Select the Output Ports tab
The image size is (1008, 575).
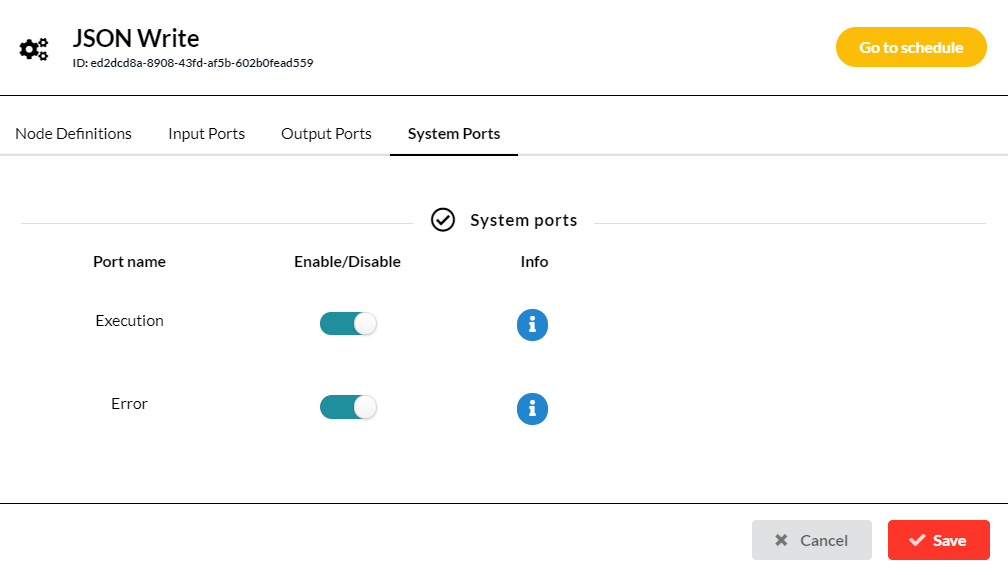[x=326, y=134]
